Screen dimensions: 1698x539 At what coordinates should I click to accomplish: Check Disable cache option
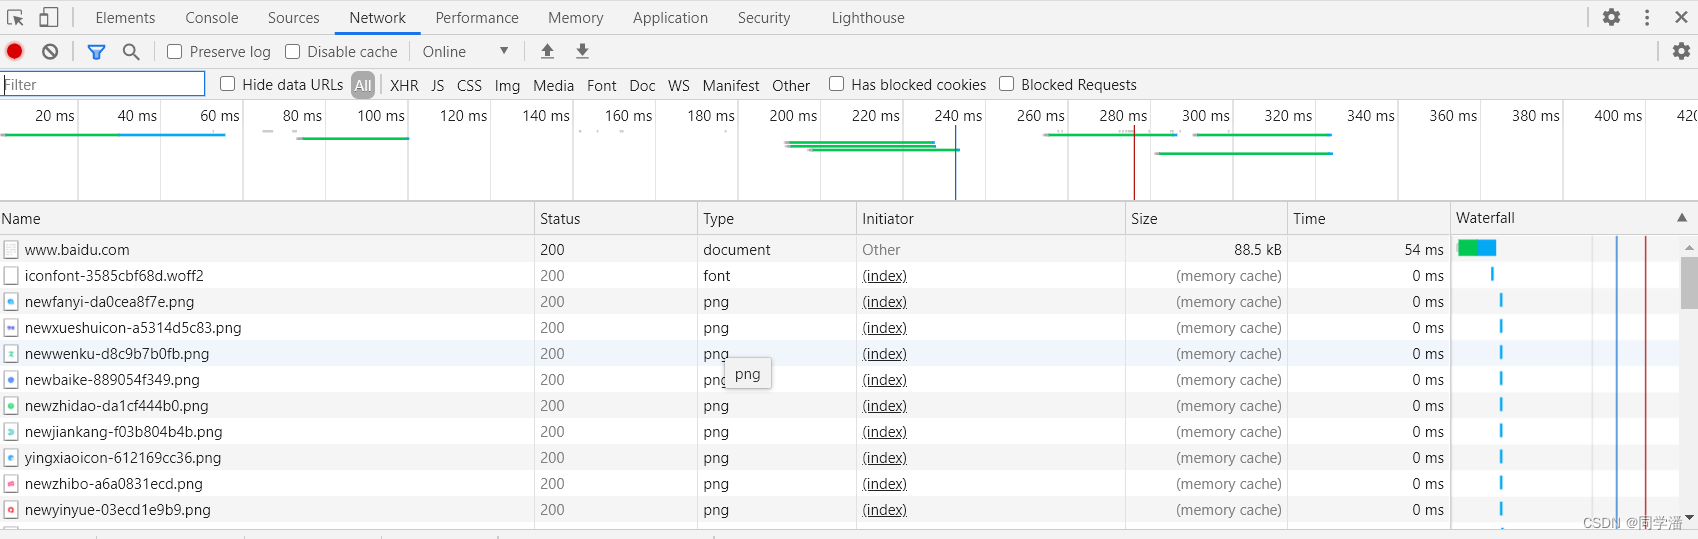coord(292,51)
